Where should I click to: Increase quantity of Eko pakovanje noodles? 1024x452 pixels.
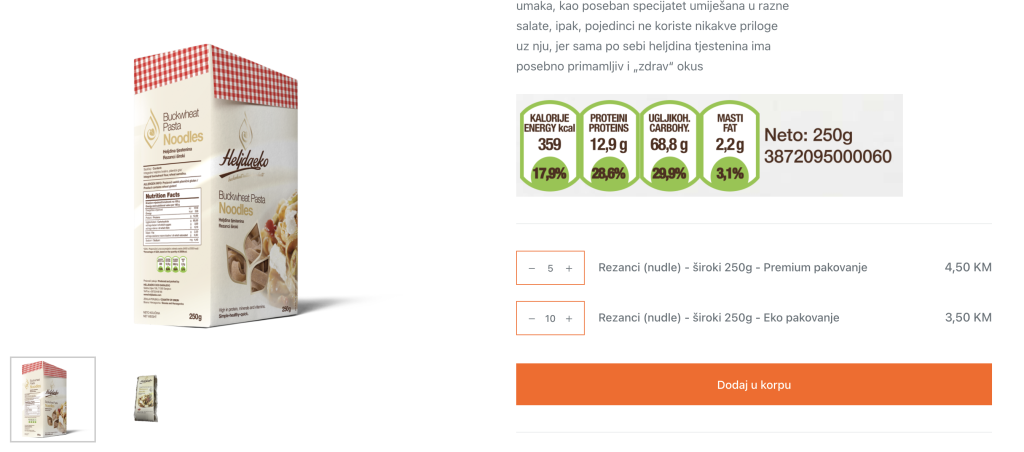click(569, 319)
